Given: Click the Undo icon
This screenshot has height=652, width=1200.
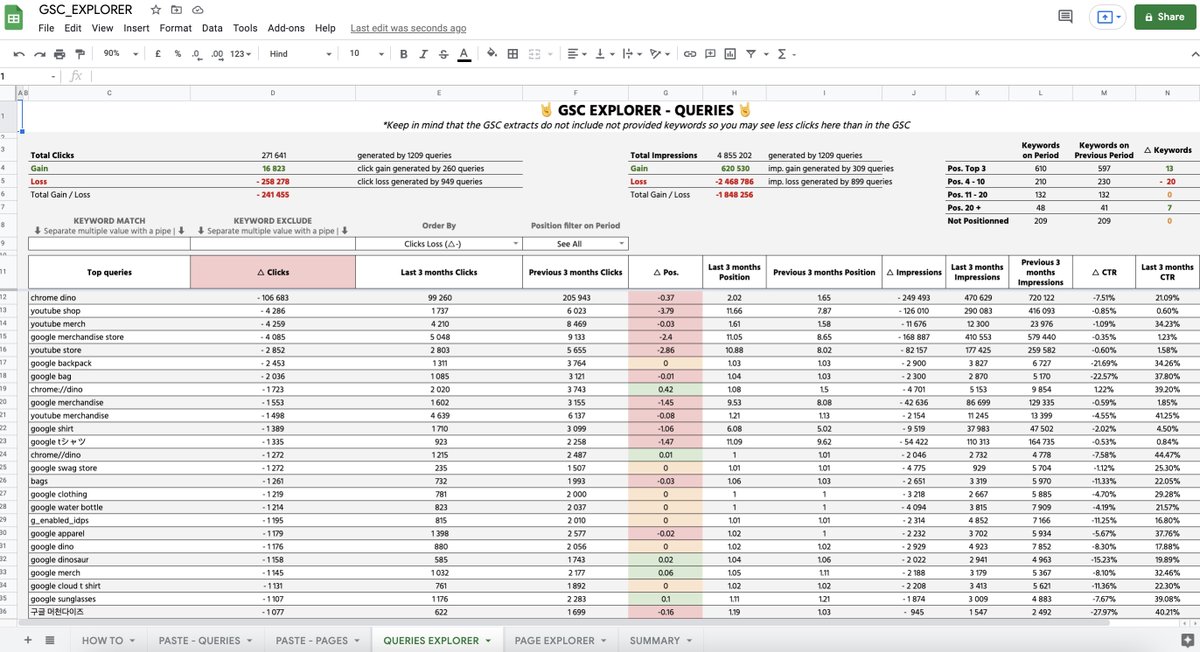Looking at the screenshot, I should [19, 54].
